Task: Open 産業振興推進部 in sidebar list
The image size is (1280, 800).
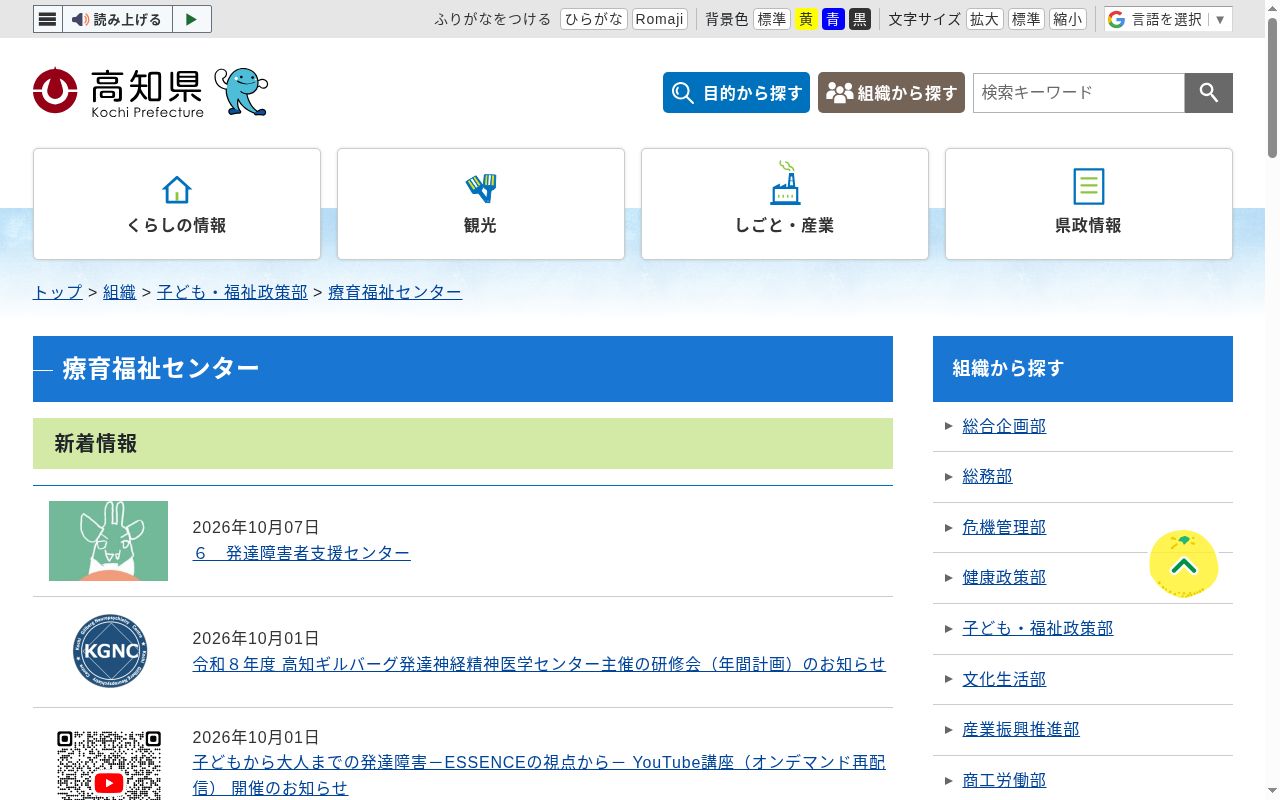Action: pyautogui.click(x=1021, y=730)
